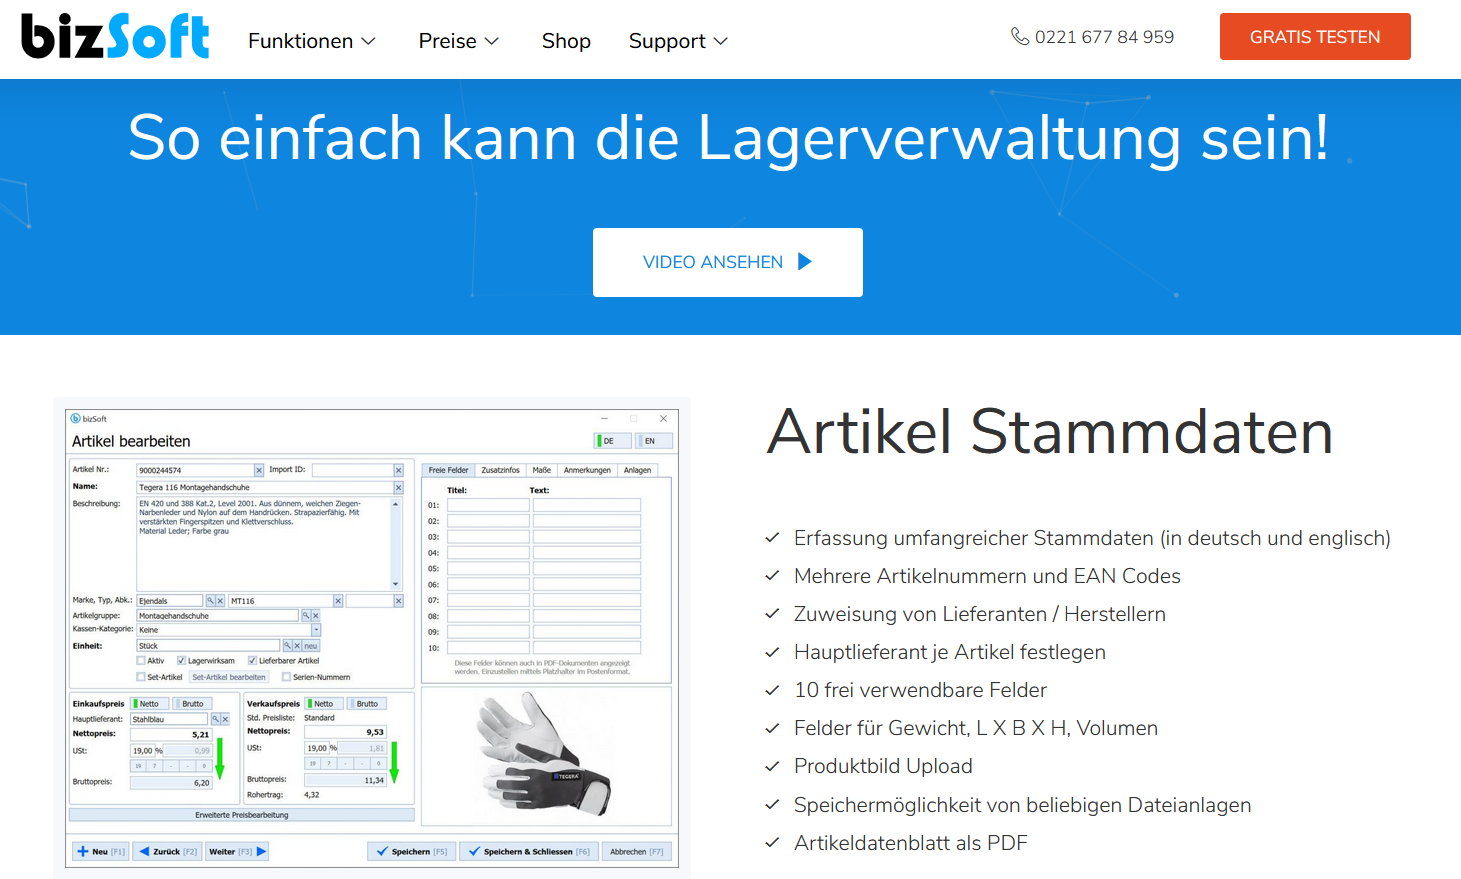The image size is (1461, 879).
Task: Open the Preise dropdown menu
Action: point(458,41)
